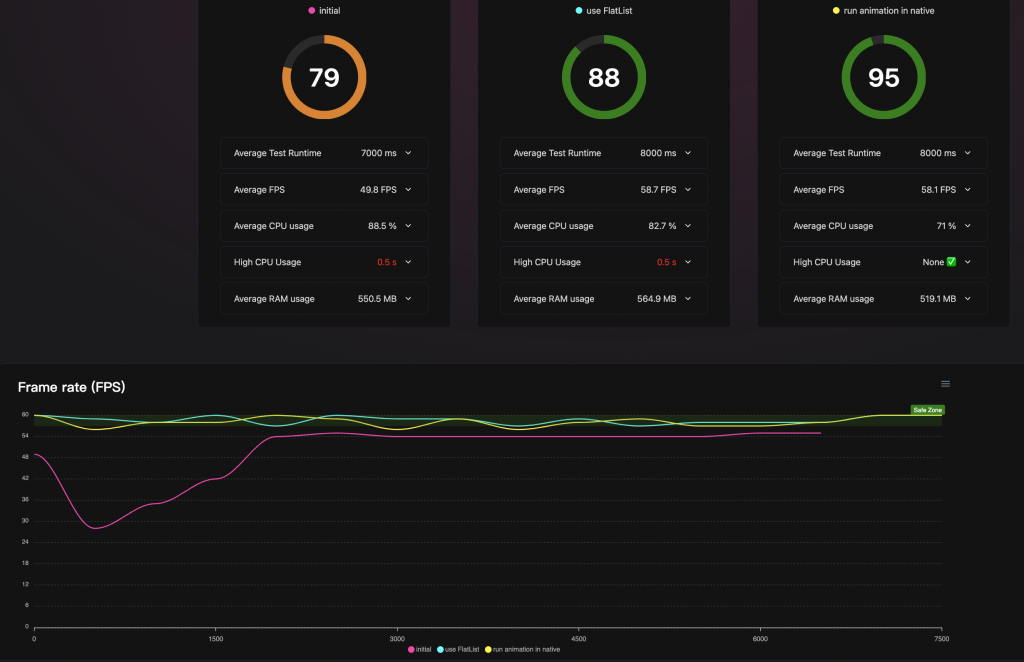Expand Average CPU usage 82.7 % row

pyautogui.click(x=603, y=226)
